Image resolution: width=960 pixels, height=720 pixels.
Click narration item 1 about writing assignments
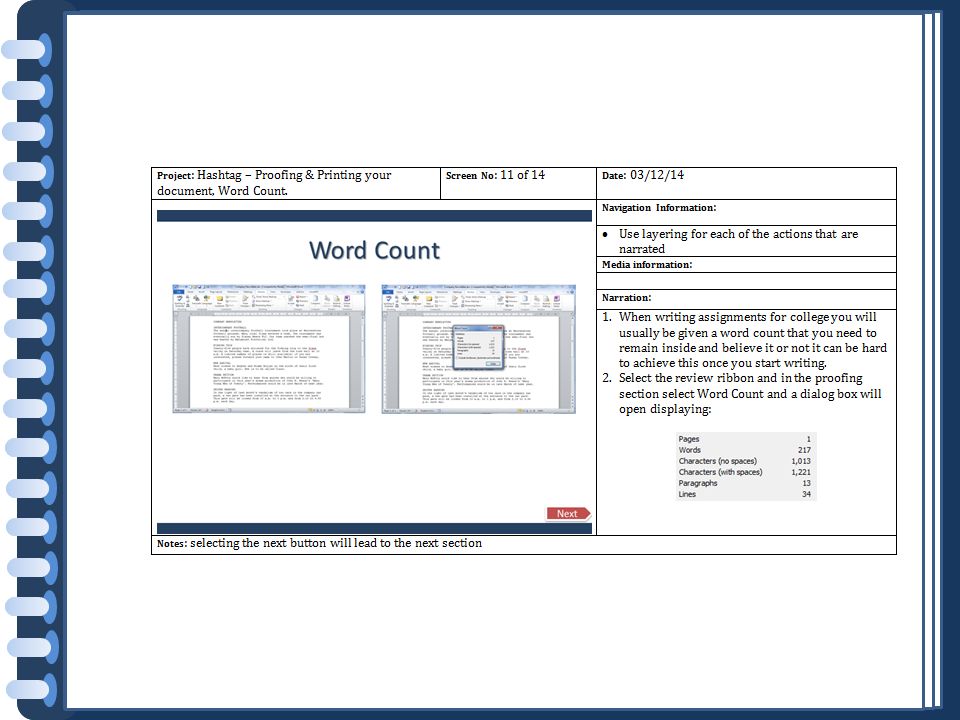point(746,340)
